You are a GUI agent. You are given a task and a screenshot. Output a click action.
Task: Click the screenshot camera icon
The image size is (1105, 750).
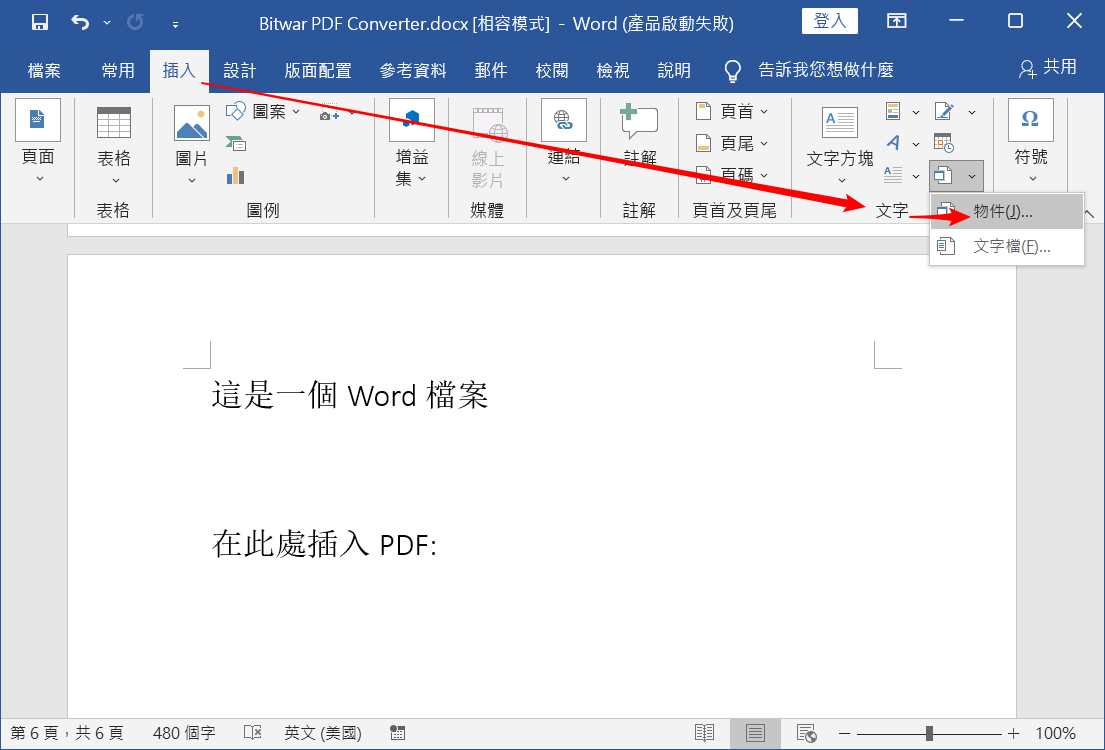coord(329,113)
